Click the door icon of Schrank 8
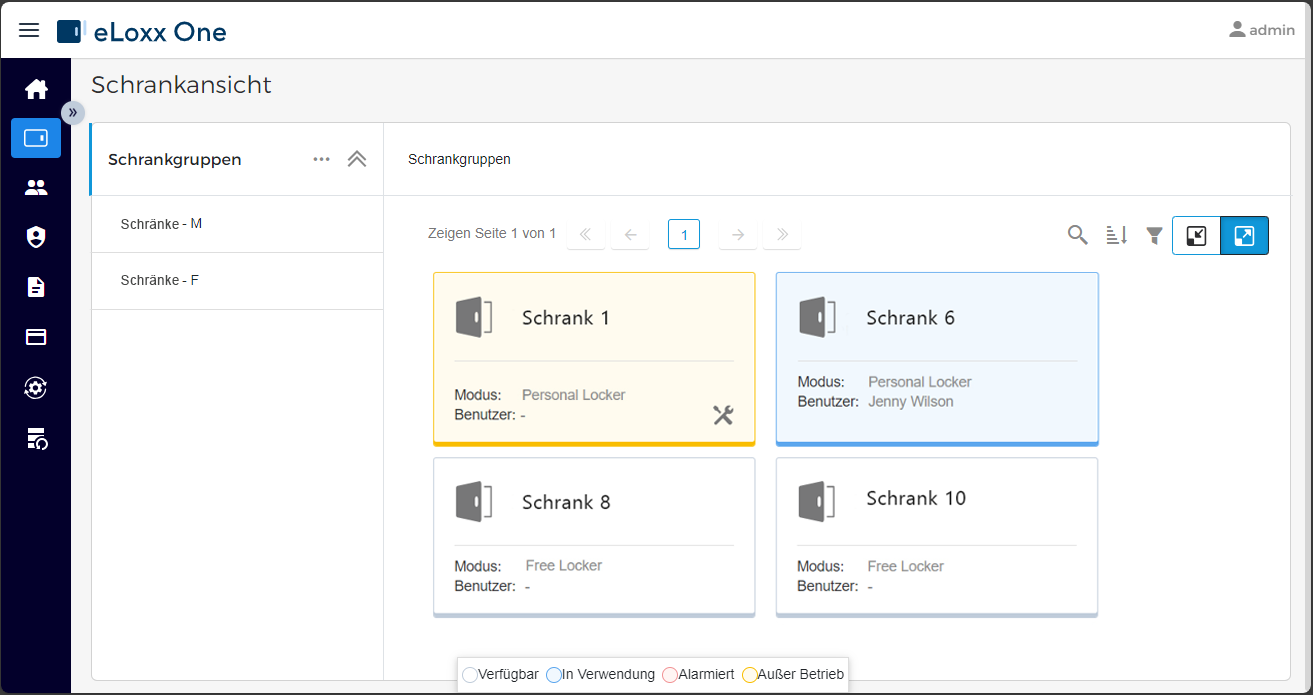Viewport: 1313px width, 695px height. [x=474, y=501]
